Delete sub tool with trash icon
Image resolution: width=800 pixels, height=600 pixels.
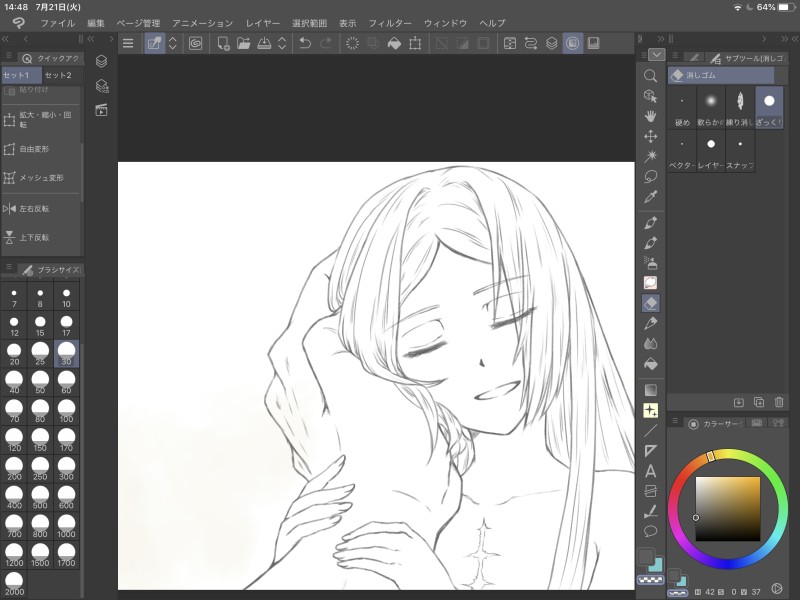[x=779, y=402]
